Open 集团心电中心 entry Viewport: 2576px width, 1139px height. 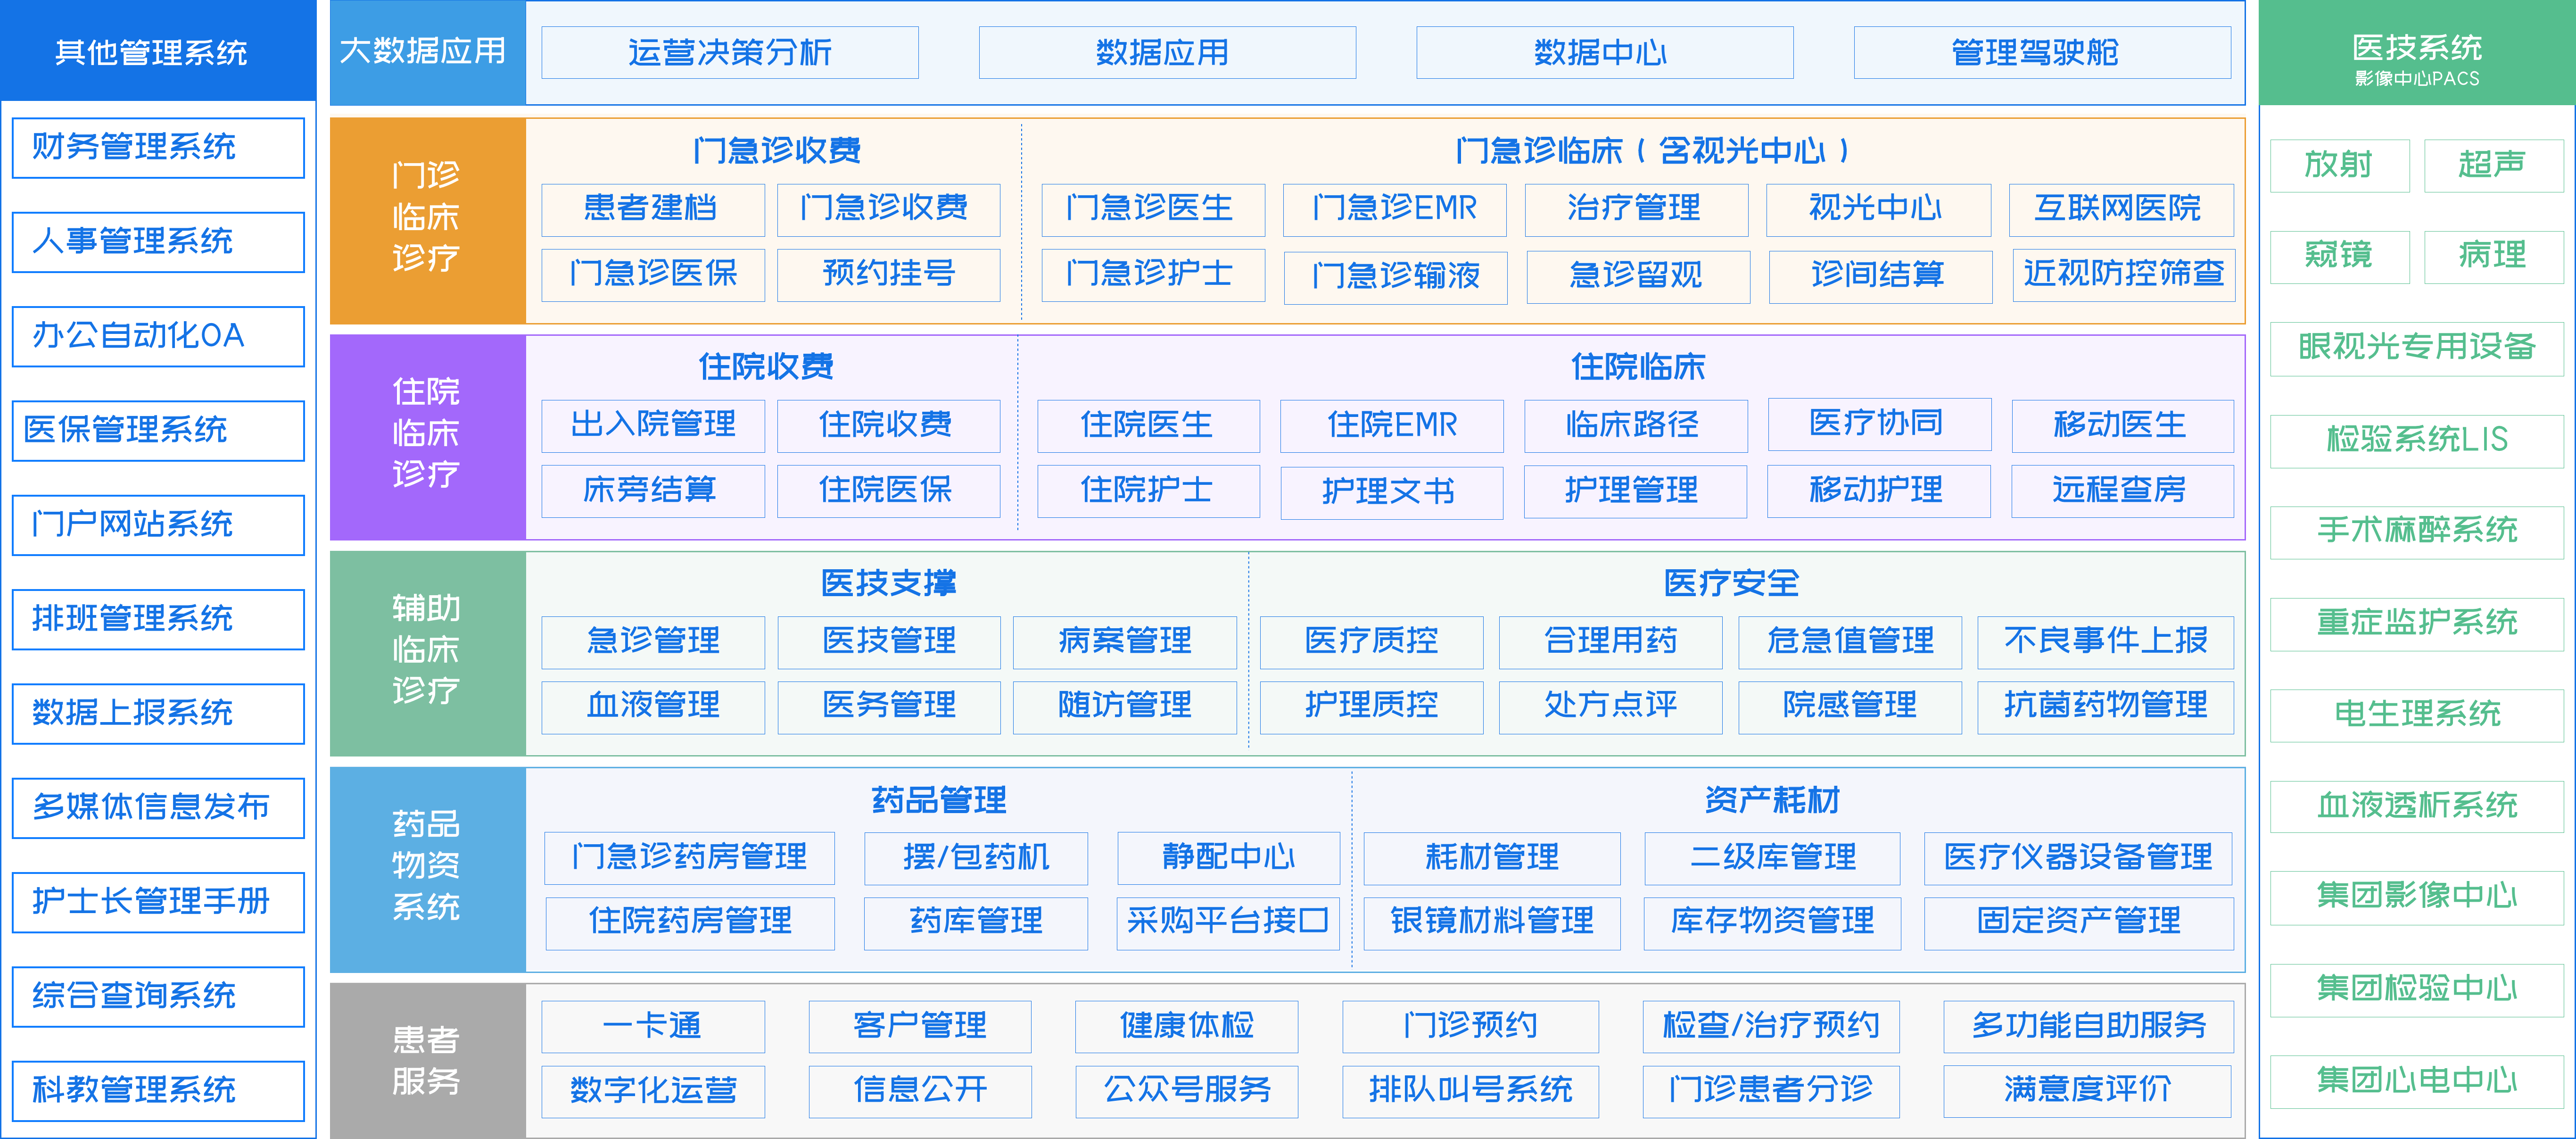pos(2417,1082)
